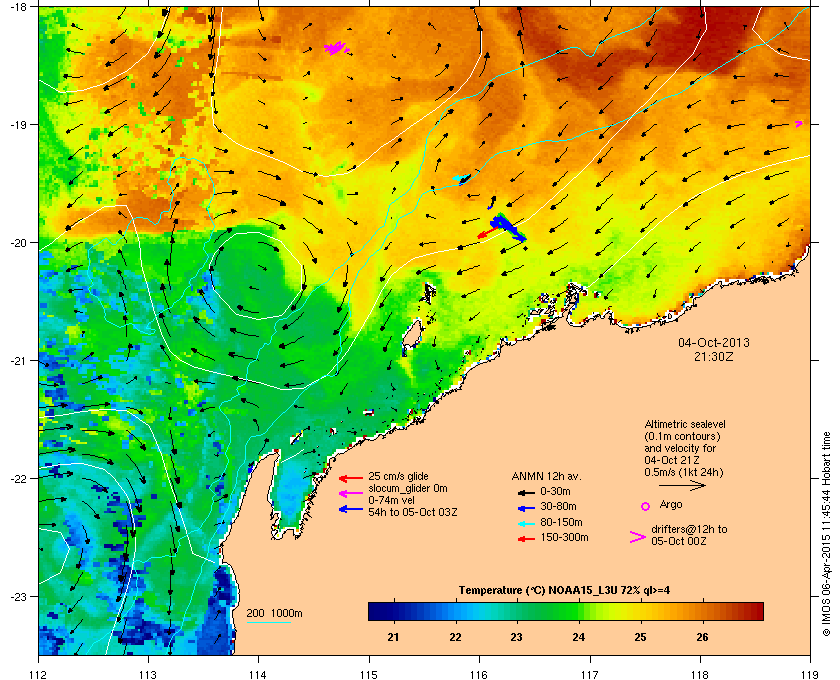Image resolution: width=840 pixels, height=680 pixels.
Task: Click the longitude axis label 113
Action: pos(148,674)
